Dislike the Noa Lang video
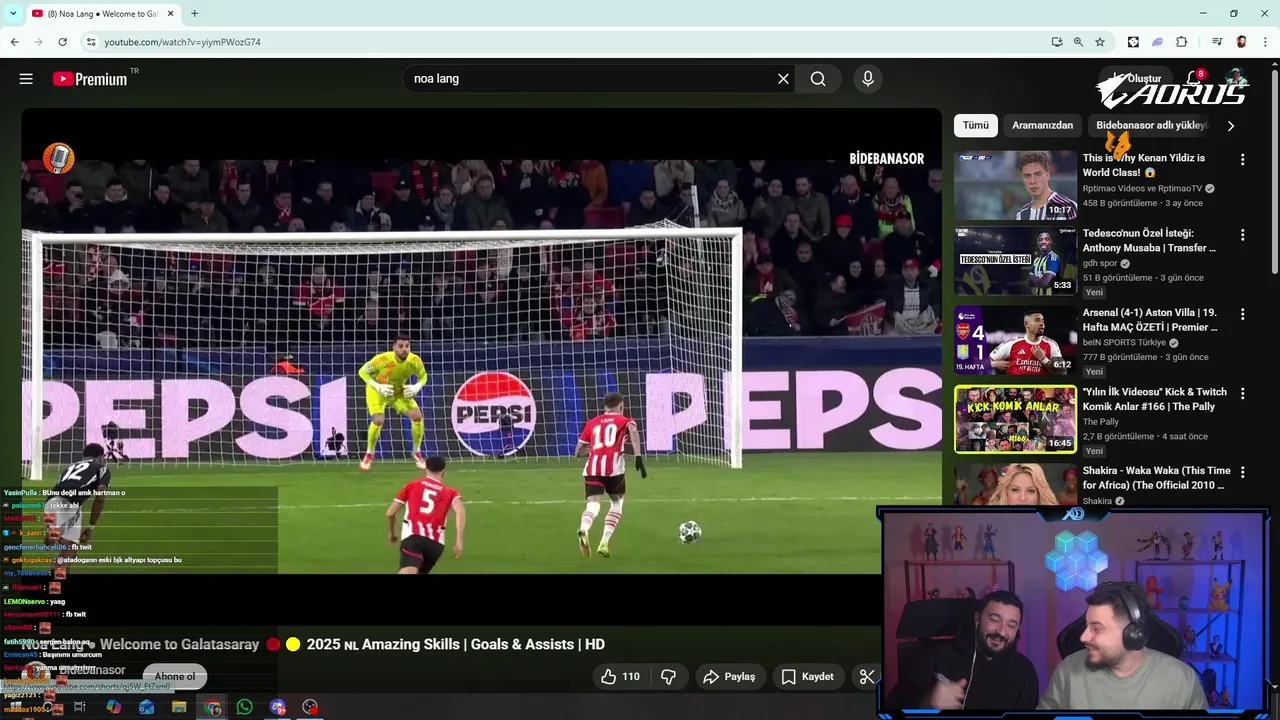 (668, 677)
